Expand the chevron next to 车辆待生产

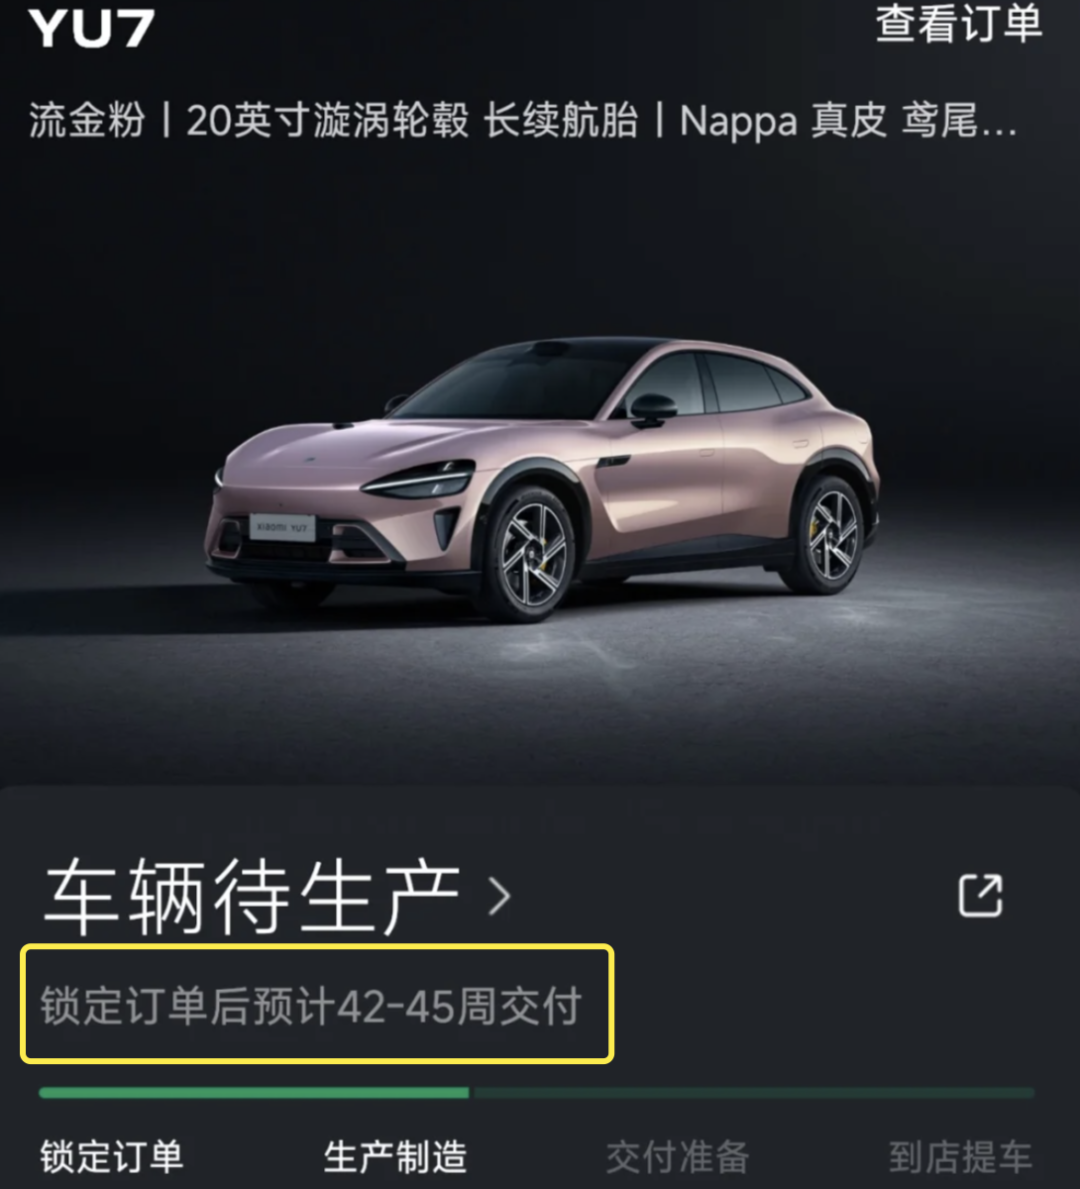coord(499,896)
